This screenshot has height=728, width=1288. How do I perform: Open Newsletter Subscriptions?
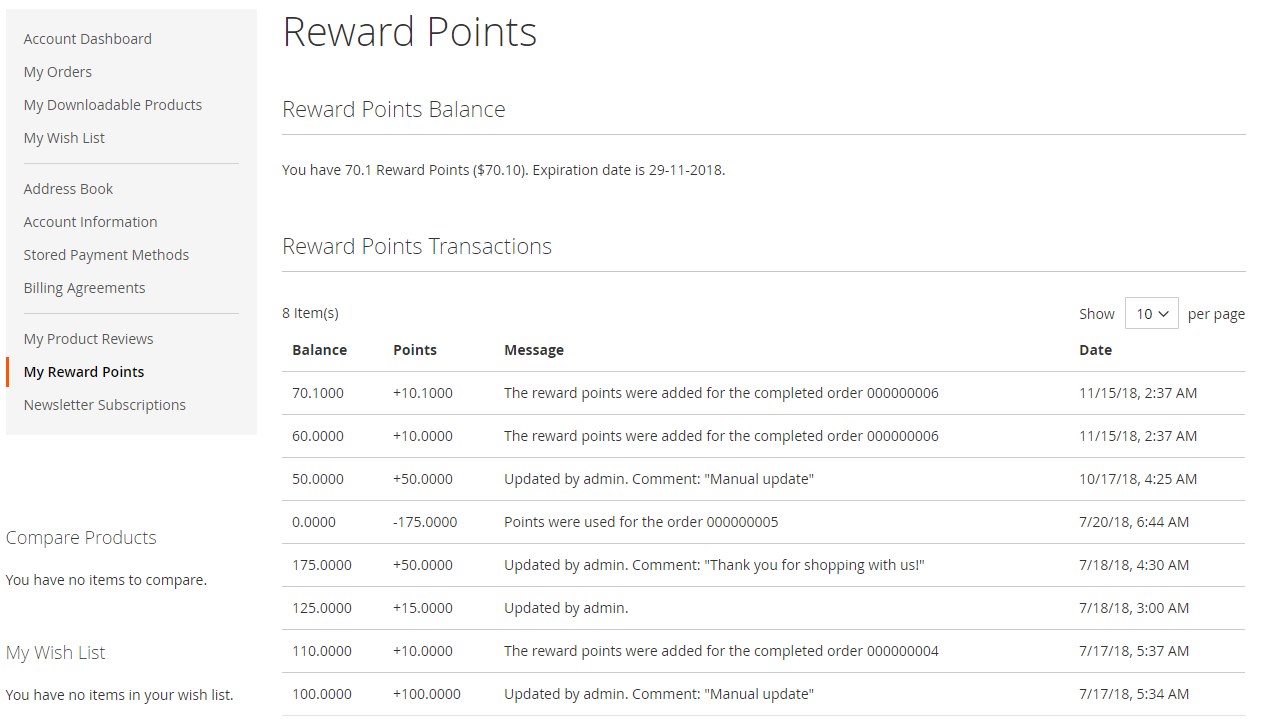click(105, 405)
